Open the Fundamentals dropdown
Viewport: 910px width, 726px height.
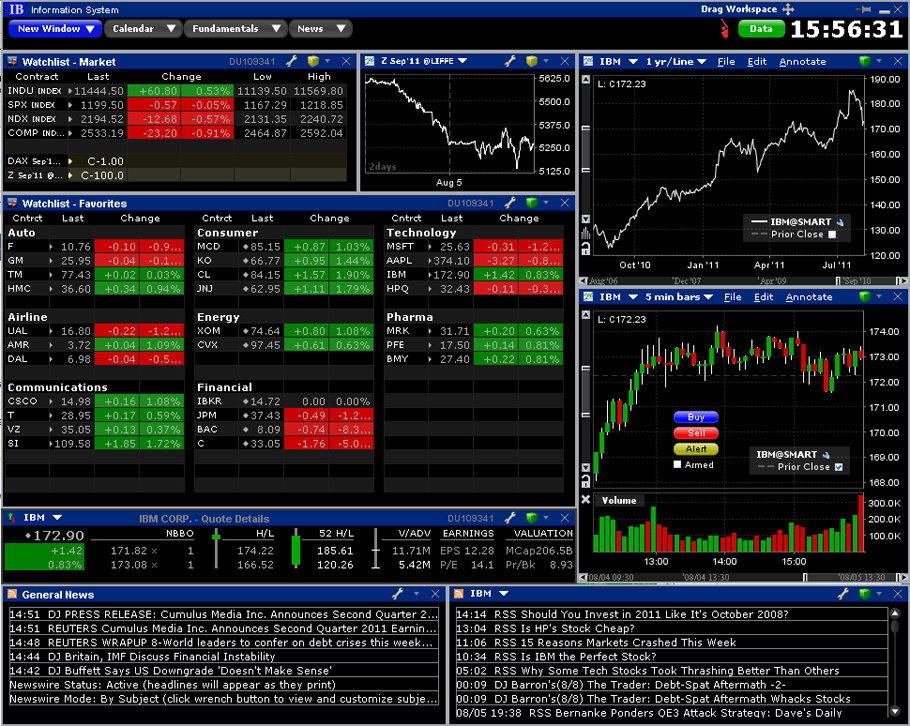click(236, 28)
